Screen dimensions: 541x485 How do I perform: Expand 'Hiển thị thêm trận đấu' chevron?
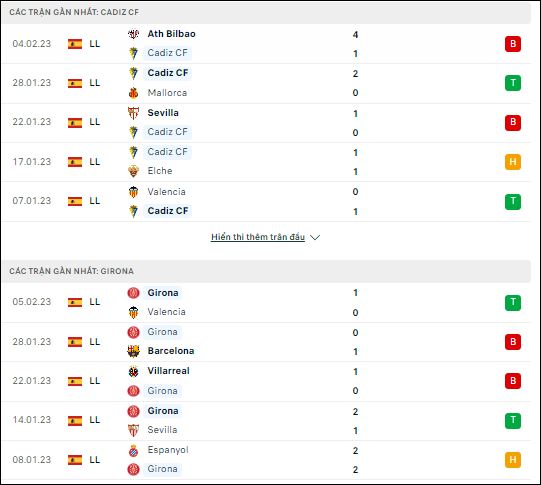tap(315, 237)
